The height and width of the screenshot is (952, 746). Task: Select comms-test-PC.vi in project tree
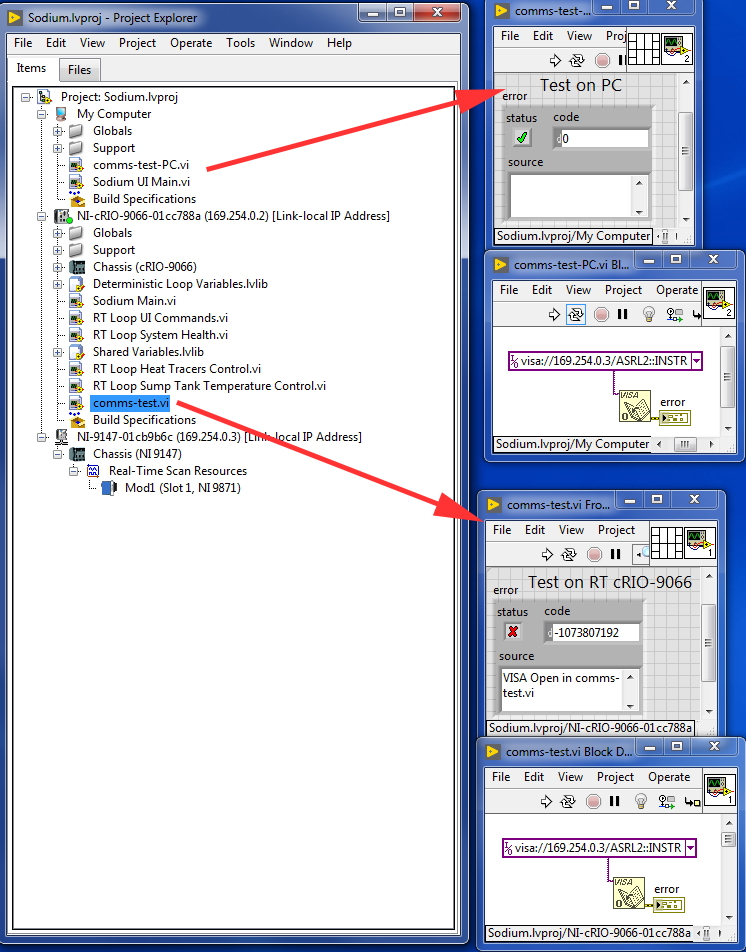[x=141, y=165]
